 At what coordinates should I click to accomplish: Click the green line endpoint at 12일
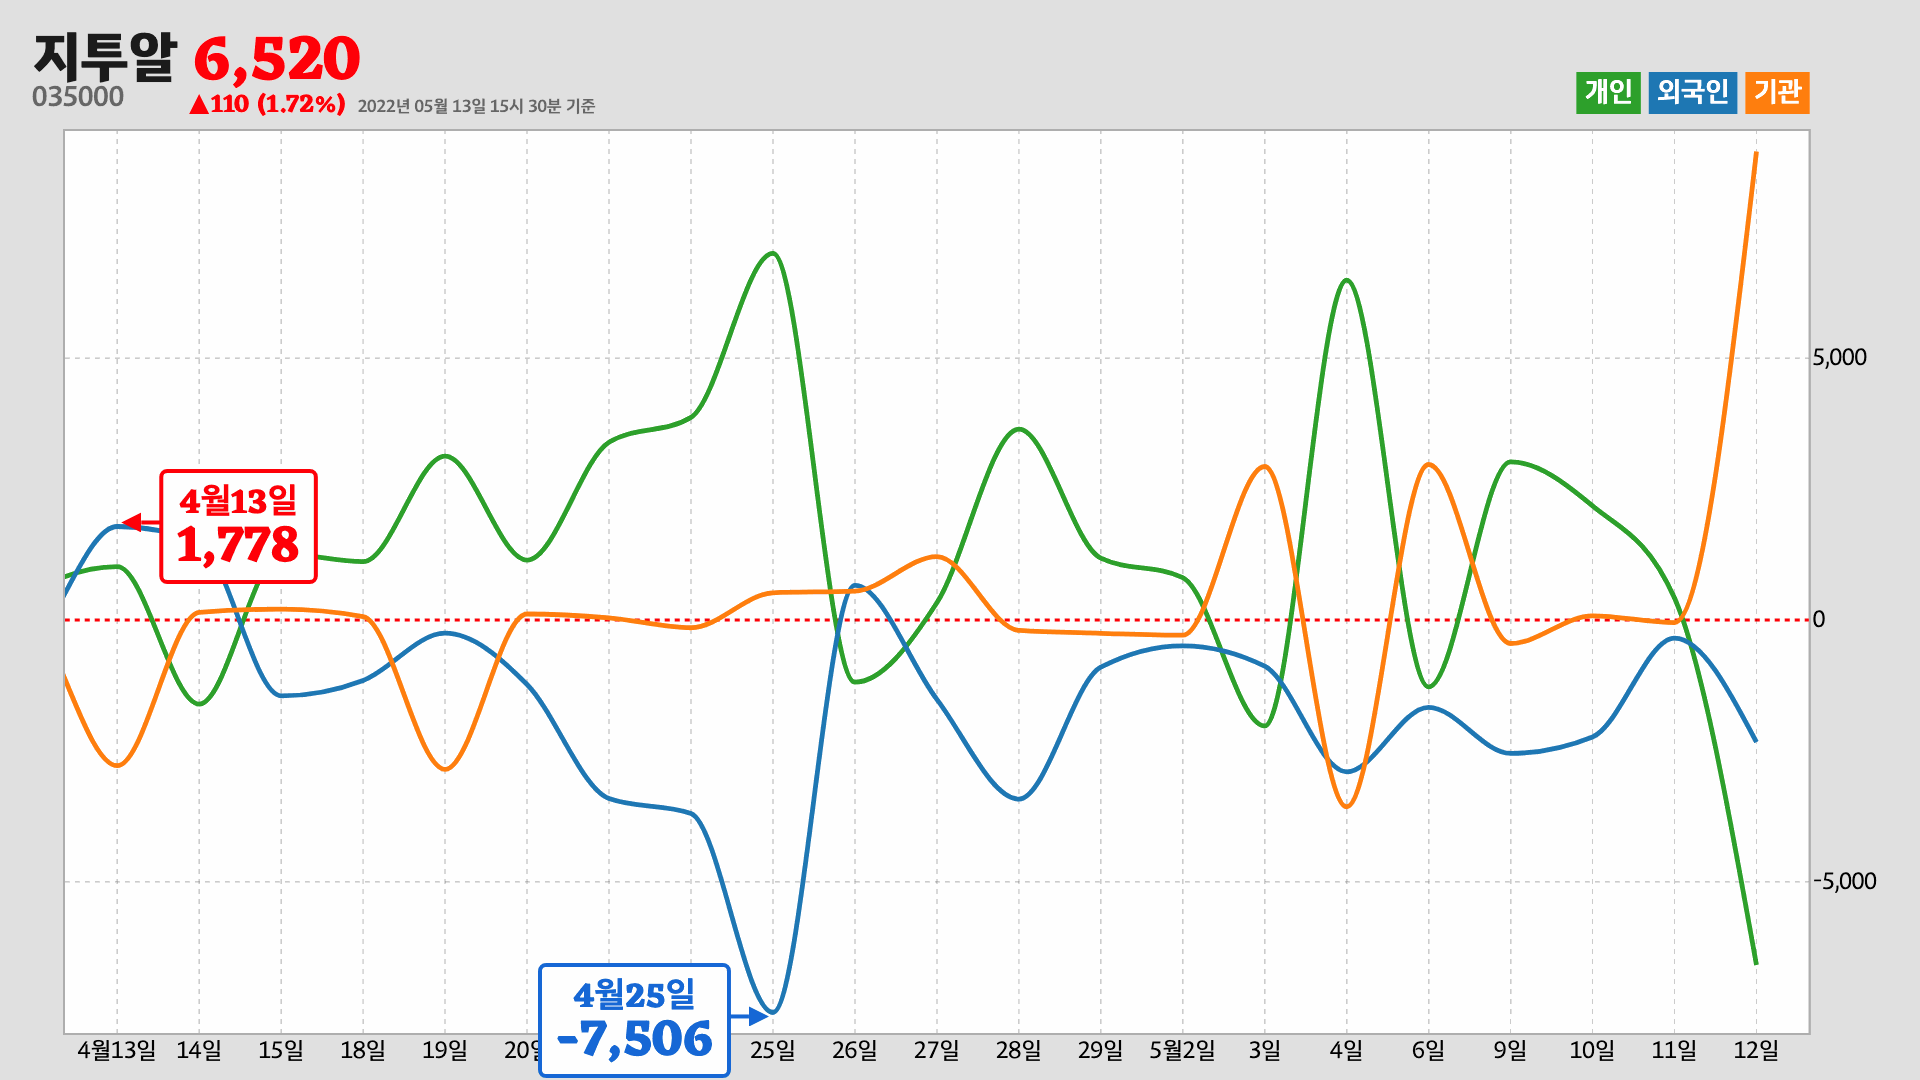pos(1756,963)
